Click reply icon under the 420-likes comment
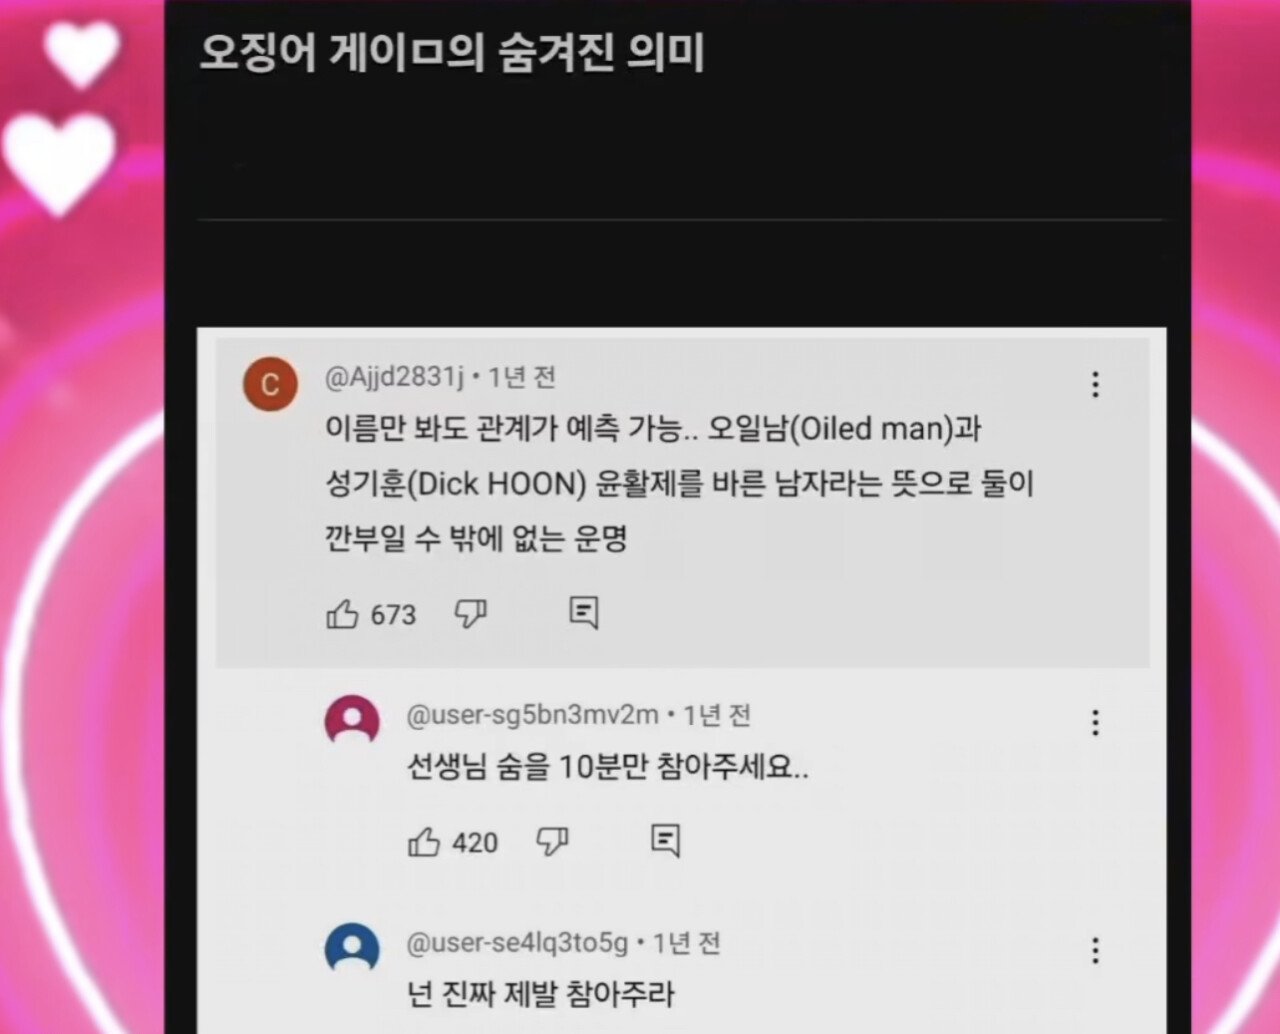Screen dimensions: 1280x1034 [666, 841]
